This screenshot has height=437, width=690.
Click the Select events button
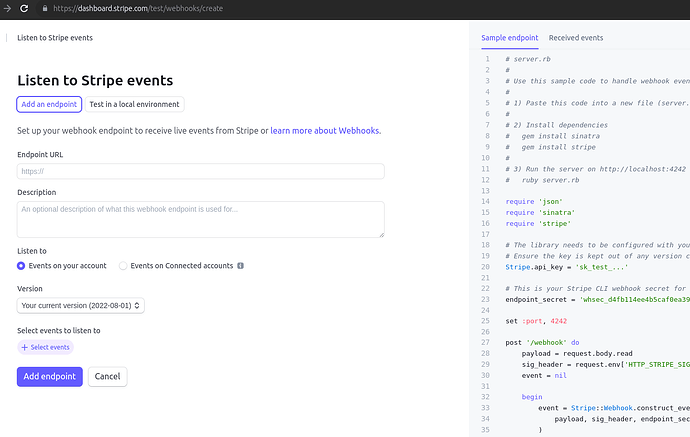[x=45, y=347]
